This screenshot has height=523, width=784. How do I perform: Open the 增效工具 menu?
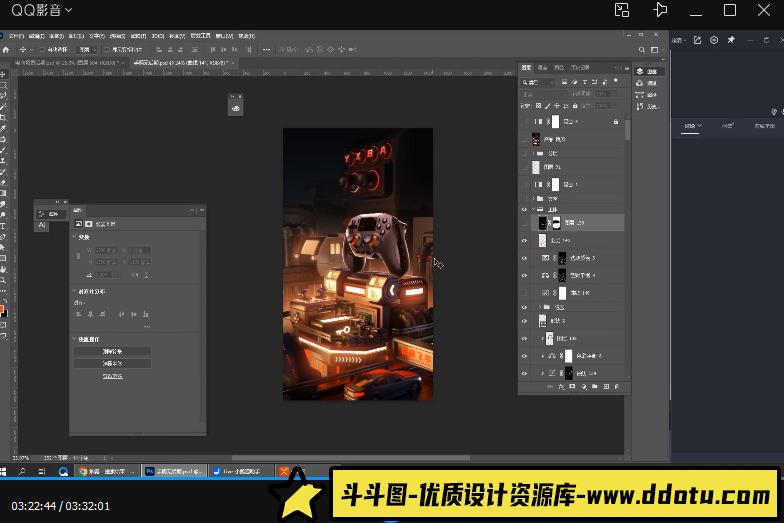200,36
